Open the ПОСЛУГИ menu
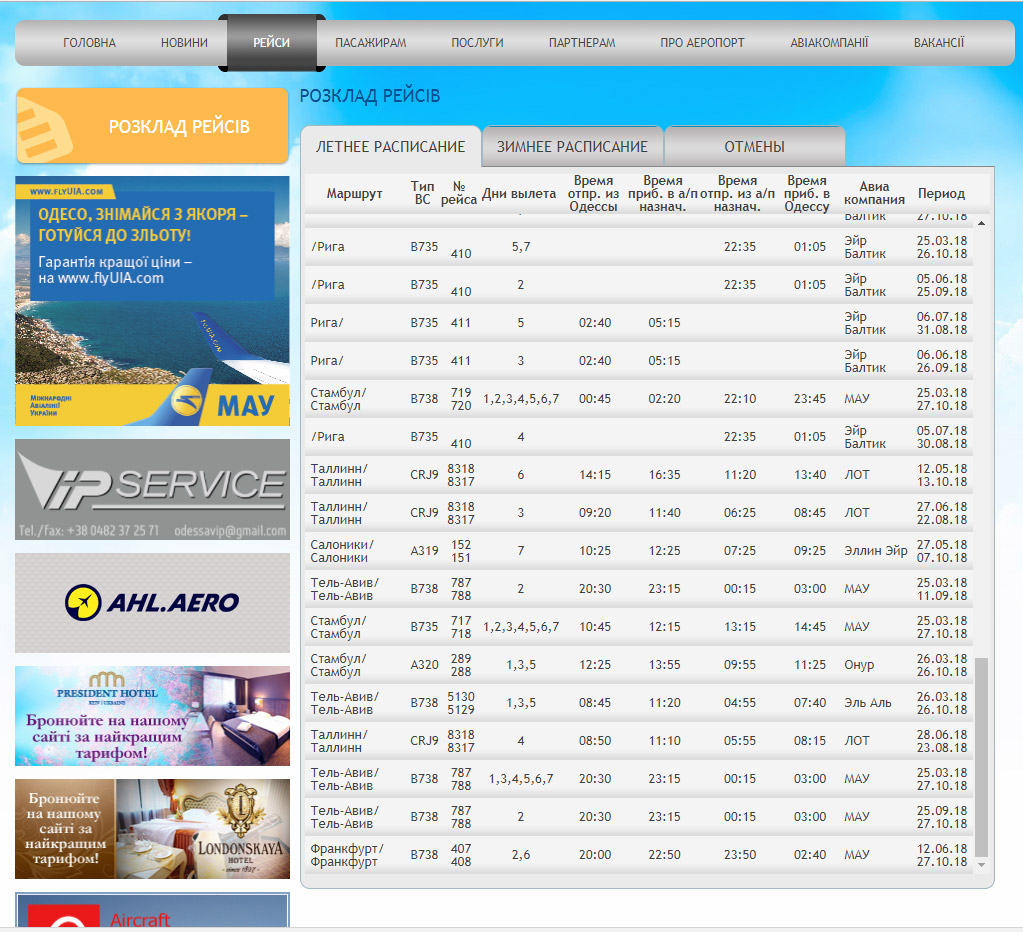 pos(477,42)
